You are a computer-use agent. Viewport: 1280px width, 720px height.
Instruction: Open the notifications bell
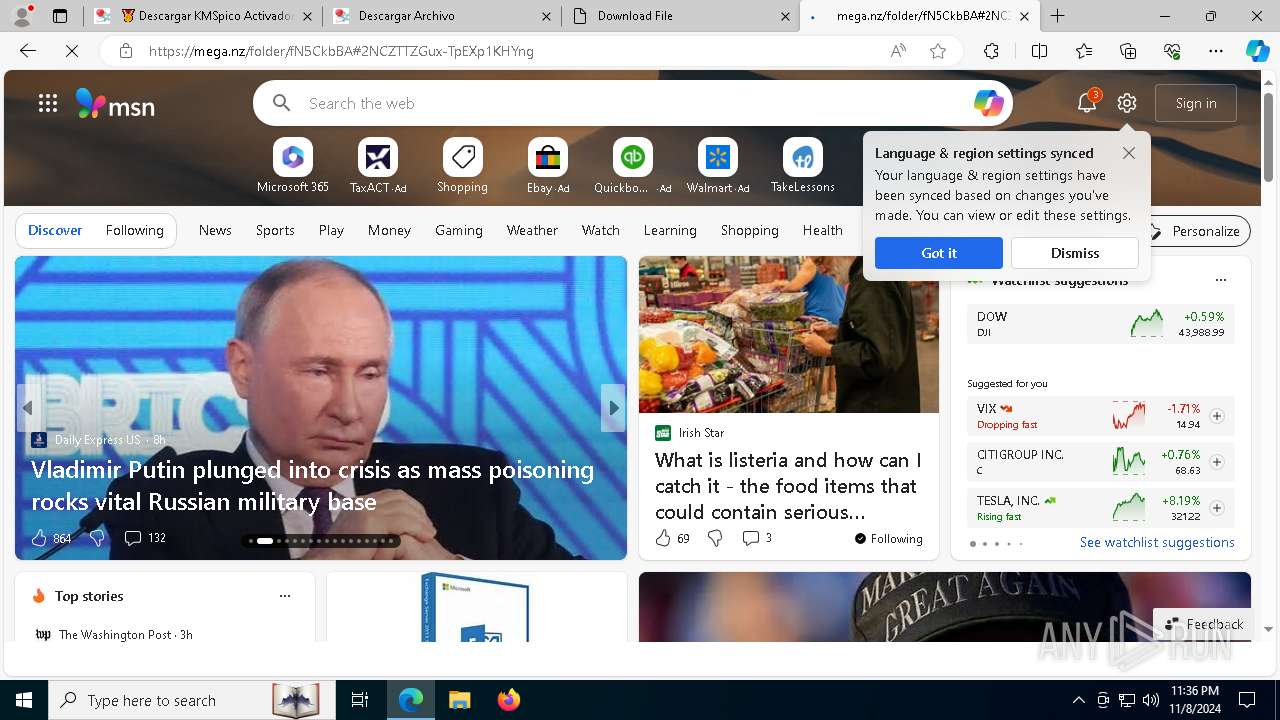1087,102
